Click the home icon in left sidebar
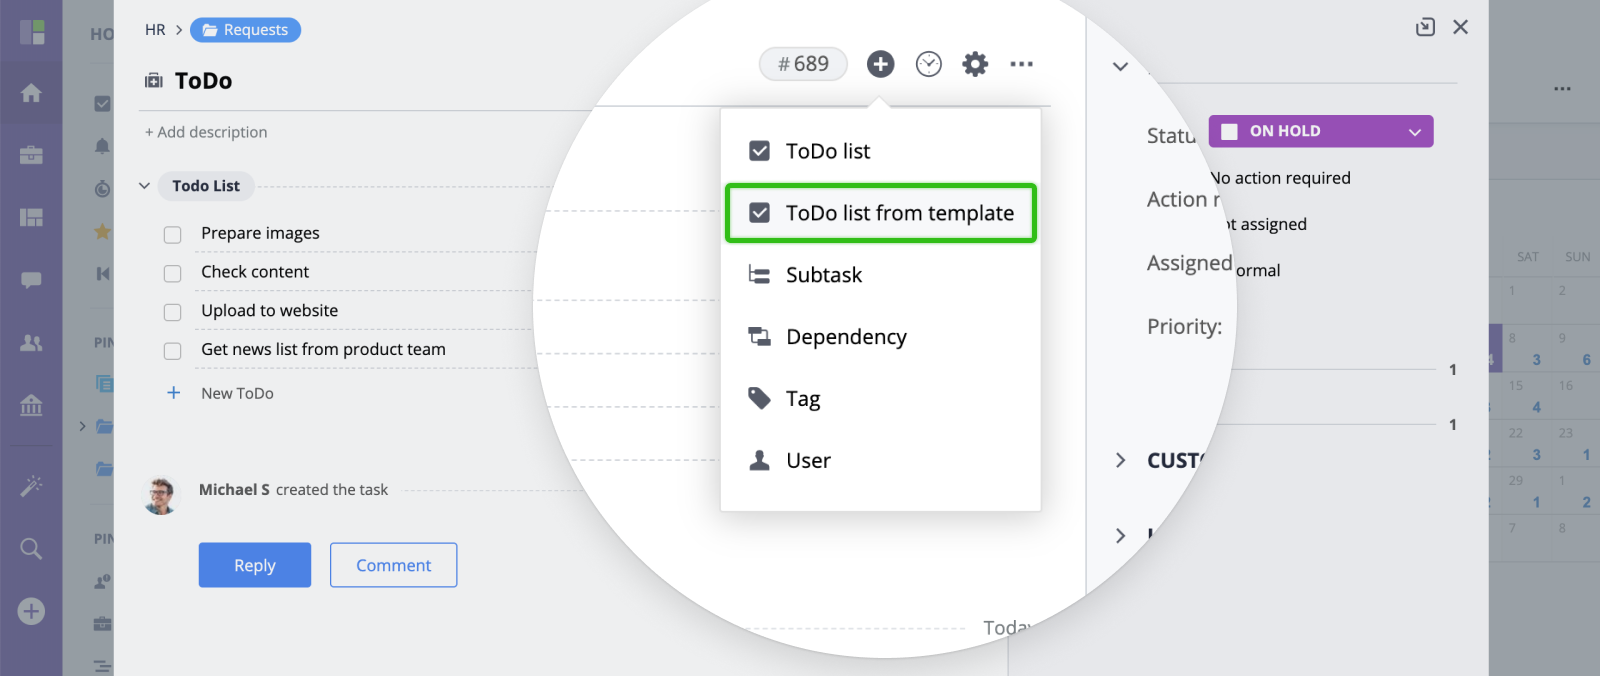This screenshot has height=676, width=1600. click(31, 93)
